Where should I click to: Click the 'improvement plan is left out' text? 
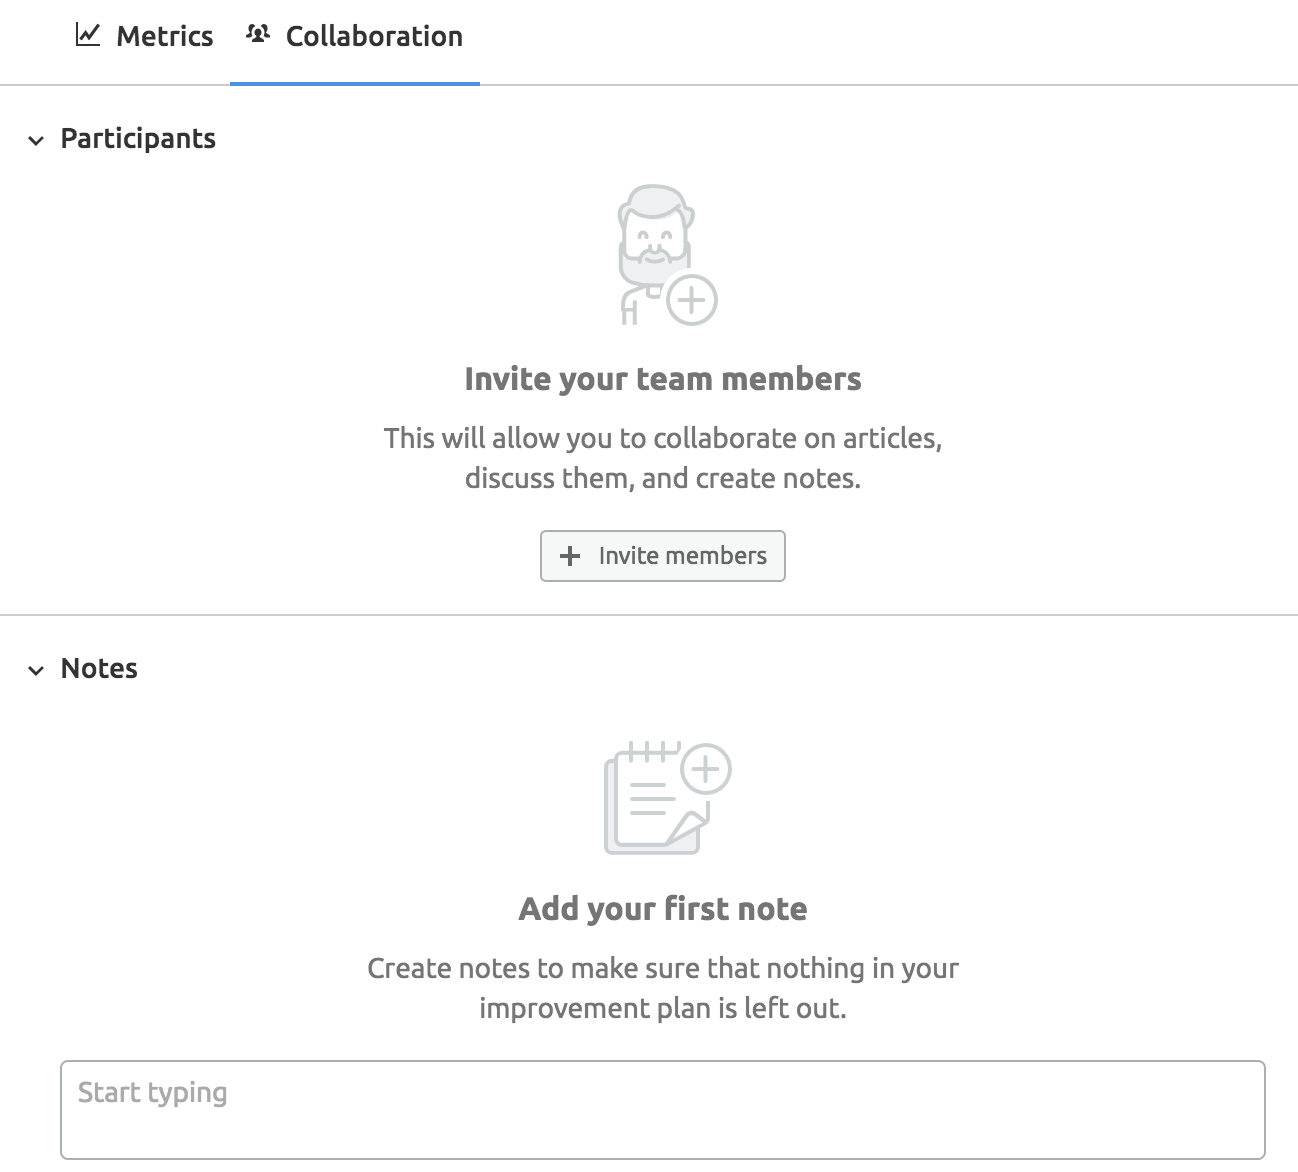[663, 1008]
